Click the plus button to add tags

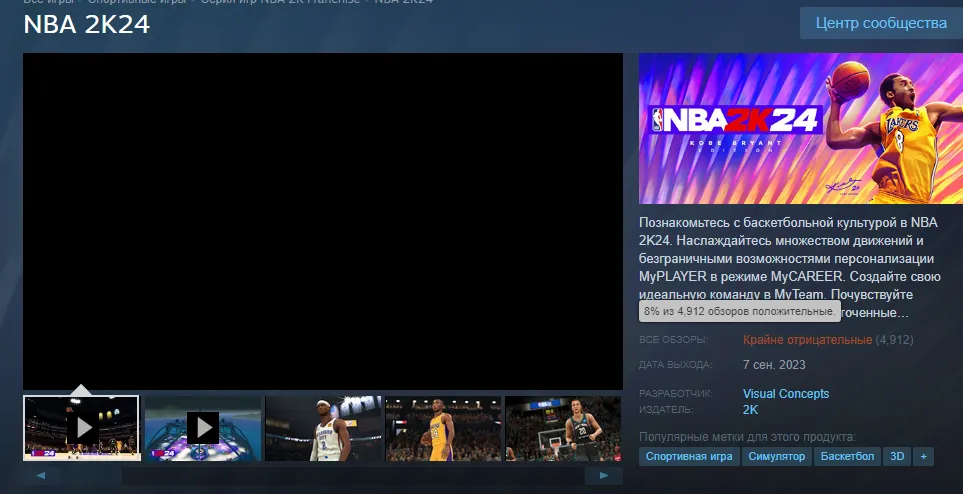click(923, 457)
